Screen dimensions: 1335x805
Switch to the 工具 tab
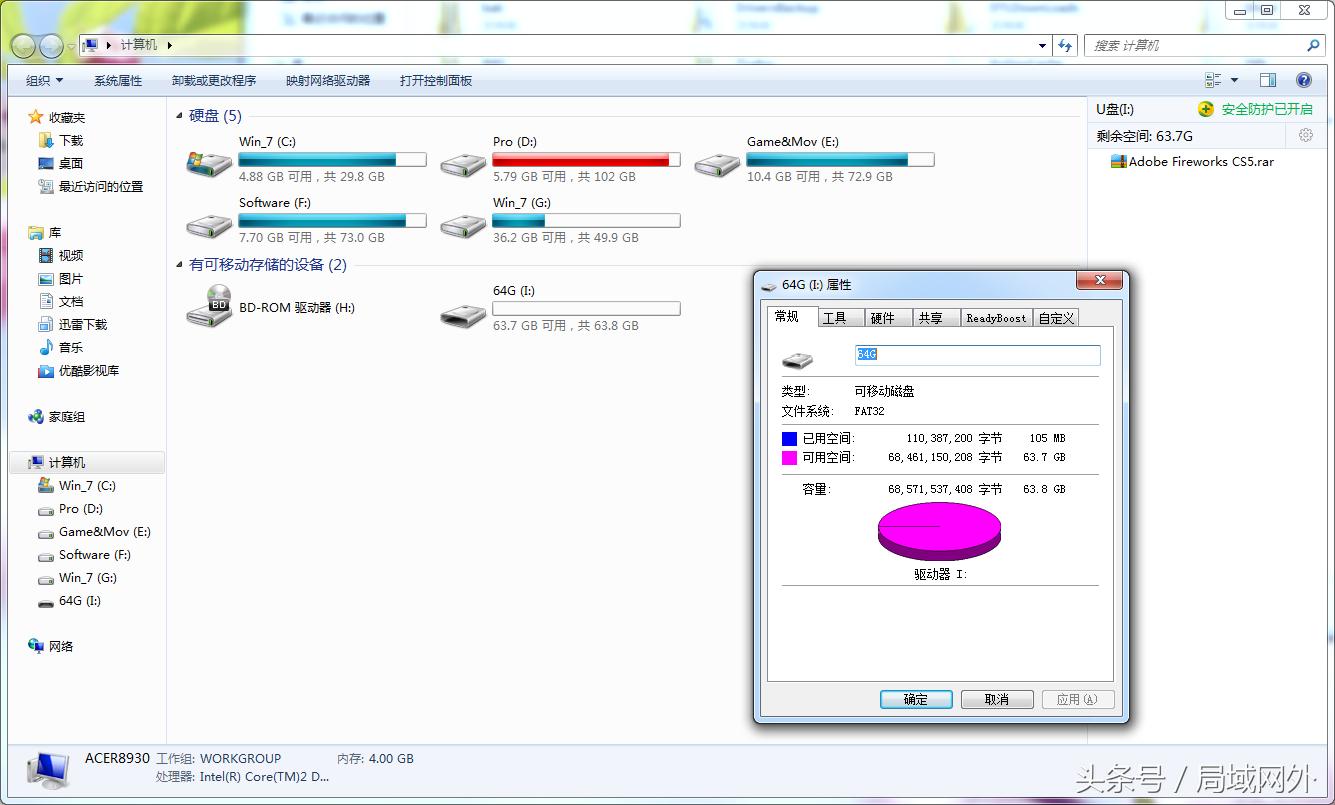[x=841, y=317]
